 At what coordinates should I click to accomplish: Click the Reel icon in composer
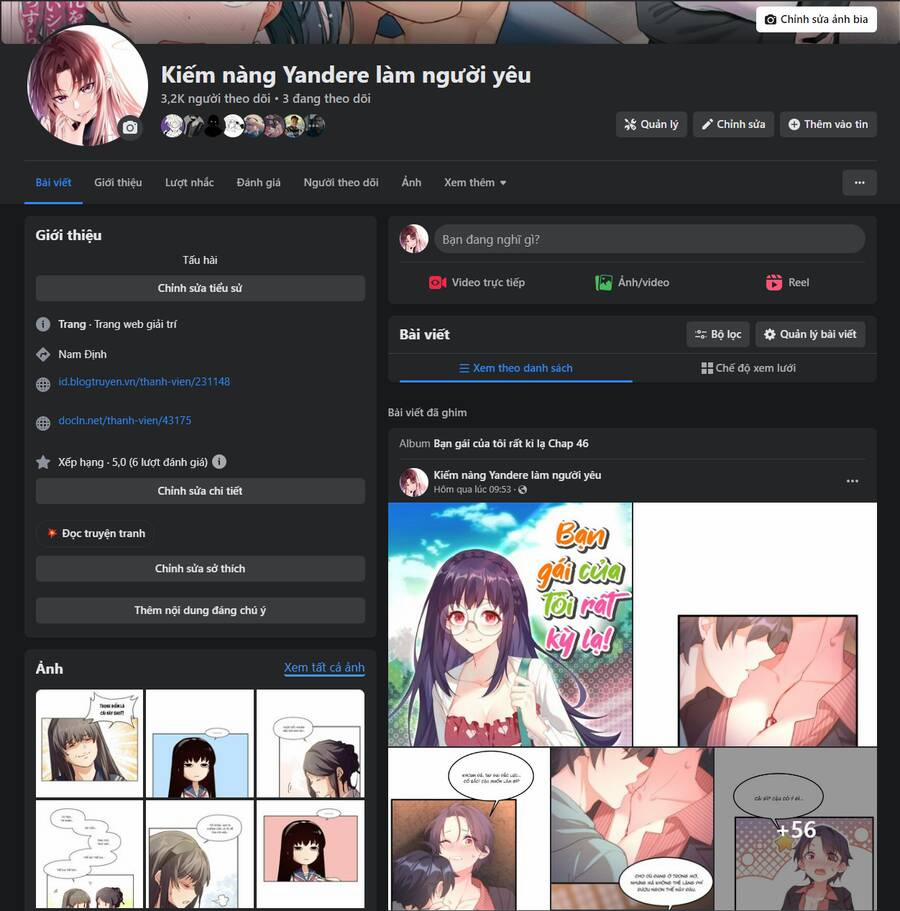[774, 283]
